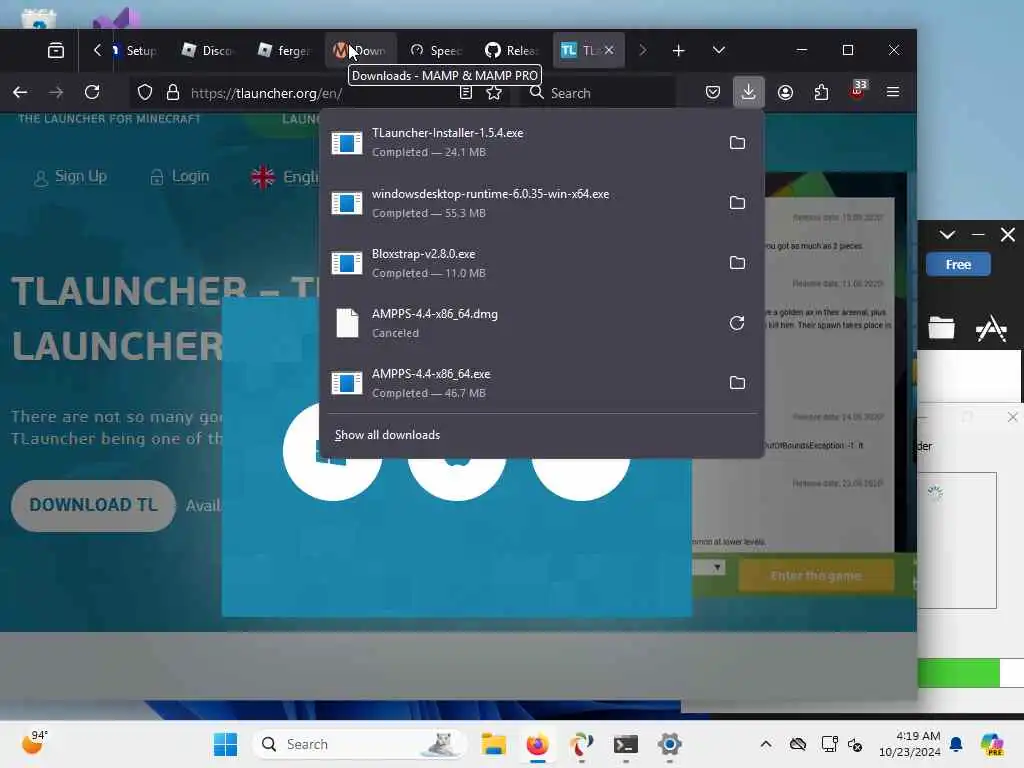Viewport: 1024px width, 768px height.
Task: Switch to the ferger tab
Action: 284,50
